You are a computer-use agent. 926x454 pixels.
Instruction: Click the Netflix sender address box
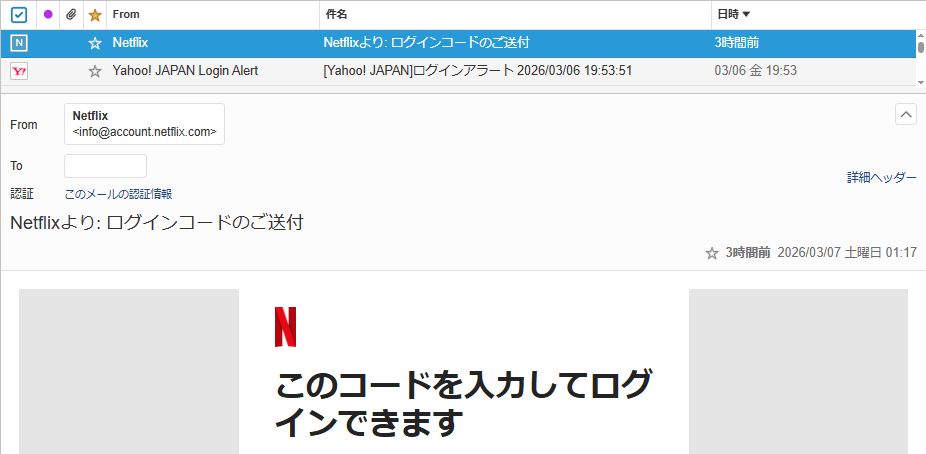pyautogui.click(x=144, y=124)
